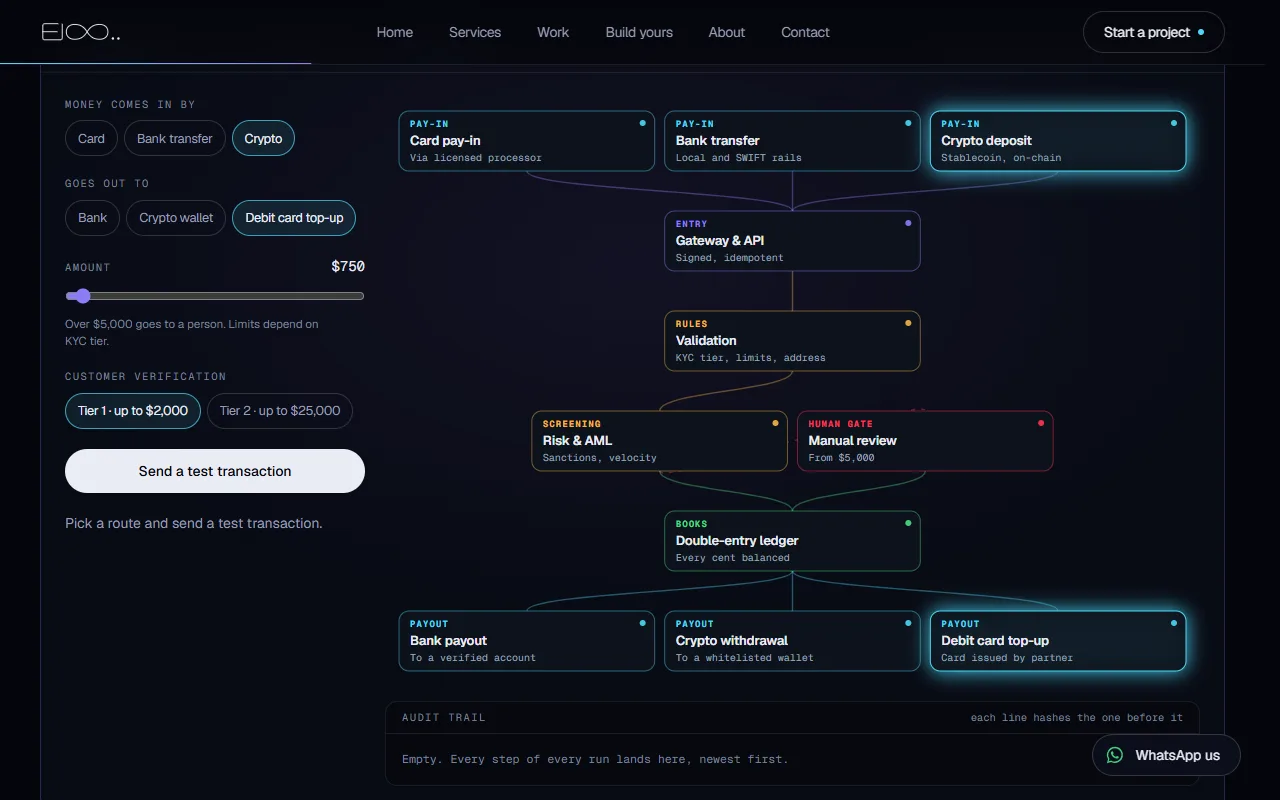Select the Risk & AML screening node
The width and height of the screenshot is (1280, 800).
(x=659, y=441)
